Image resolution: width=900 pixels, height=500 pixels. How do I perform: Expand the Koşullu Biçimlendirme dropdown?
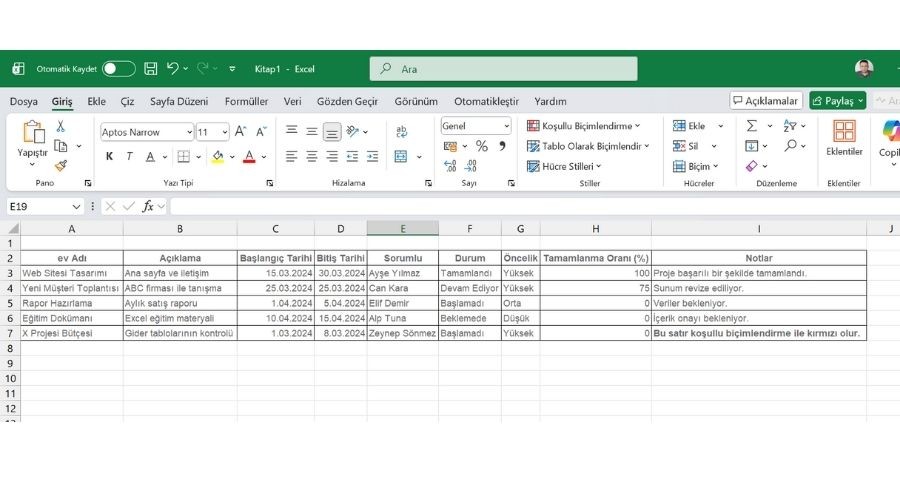click(588, 127)
